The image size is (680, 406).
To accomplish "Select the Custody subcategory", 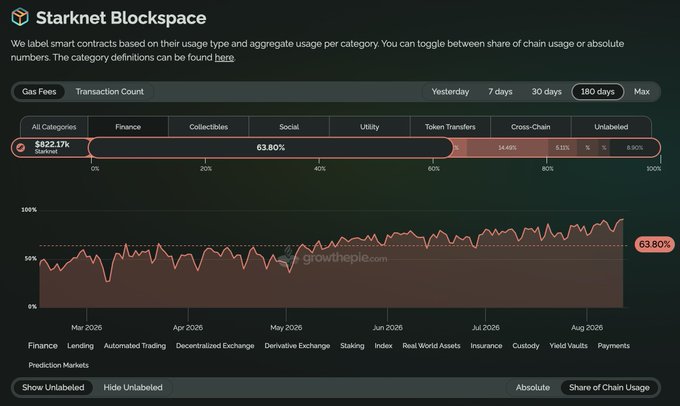I will pos(526,346).
